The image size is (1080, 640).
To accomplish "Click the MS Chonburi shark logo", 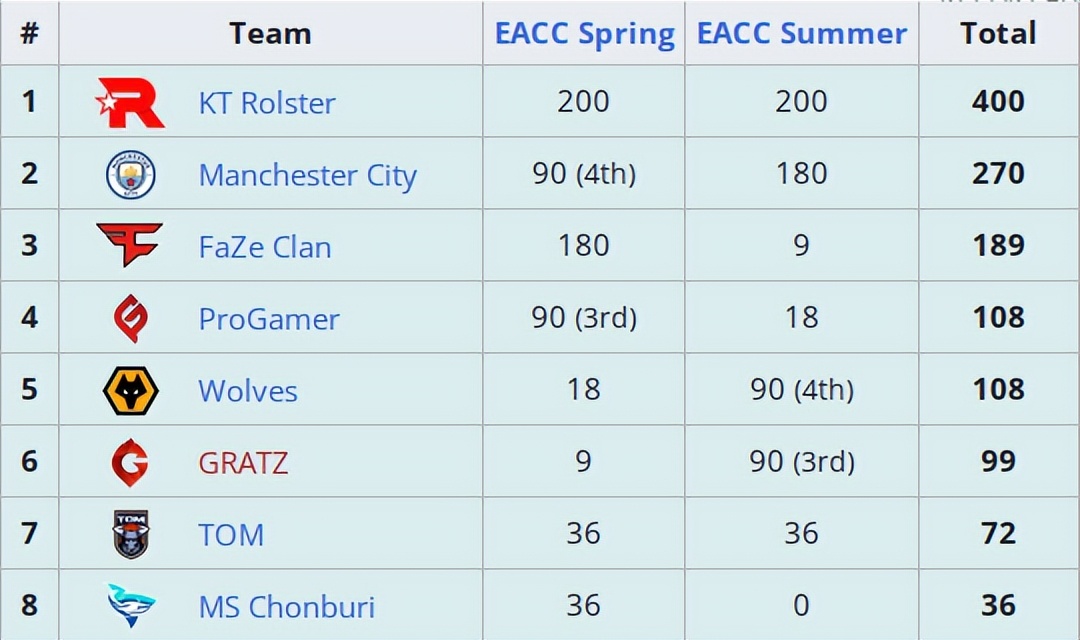I will [x=131, y=605].
